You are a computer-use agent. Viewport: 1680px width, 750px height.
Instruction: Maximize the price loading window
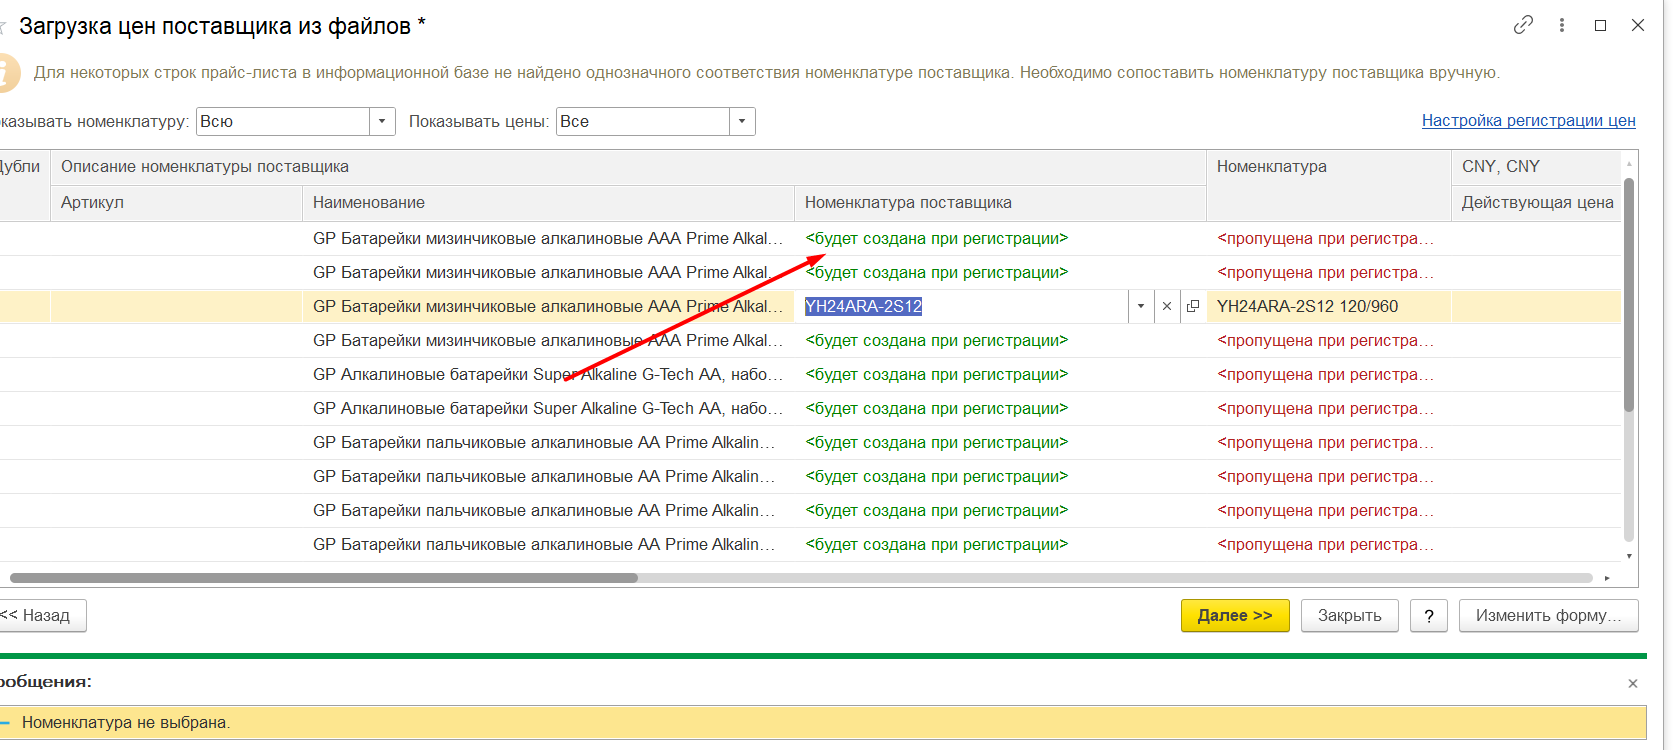(1600, 25)
